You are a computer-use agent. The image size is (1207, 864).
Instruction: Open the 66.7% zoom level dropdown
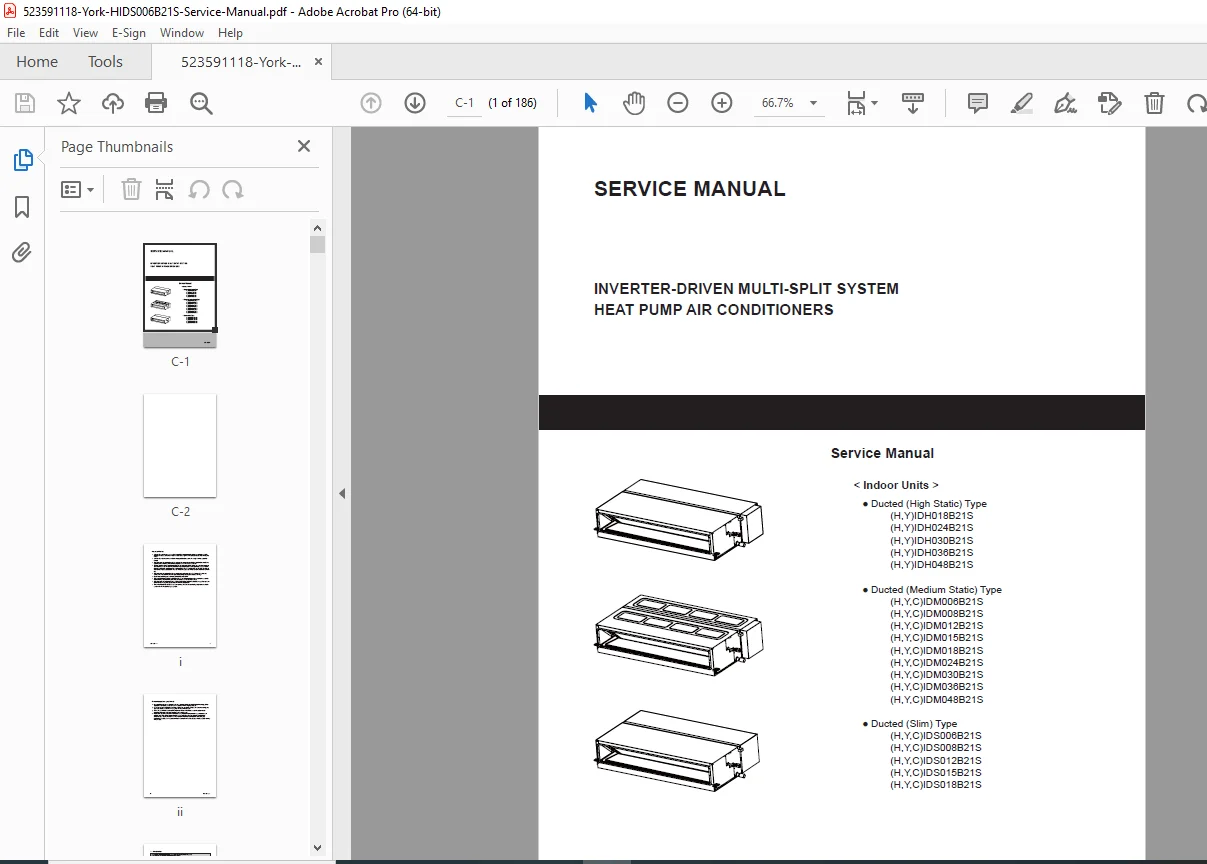coord(813,103)
